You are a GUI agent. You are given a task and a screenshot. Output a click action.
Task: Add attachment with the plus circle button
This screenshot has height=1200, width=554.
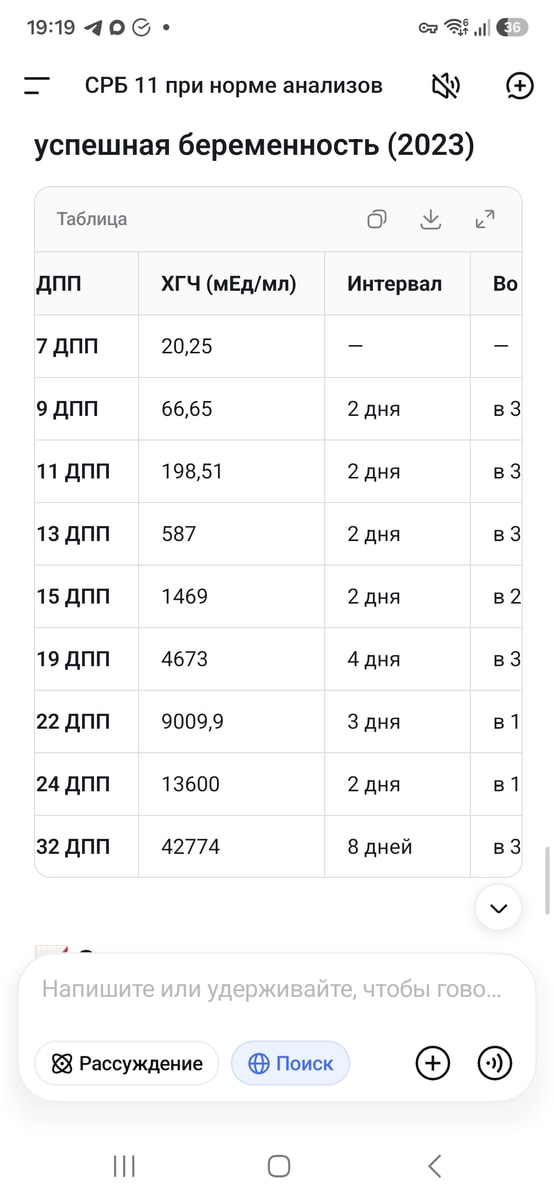click(432, 1063)
